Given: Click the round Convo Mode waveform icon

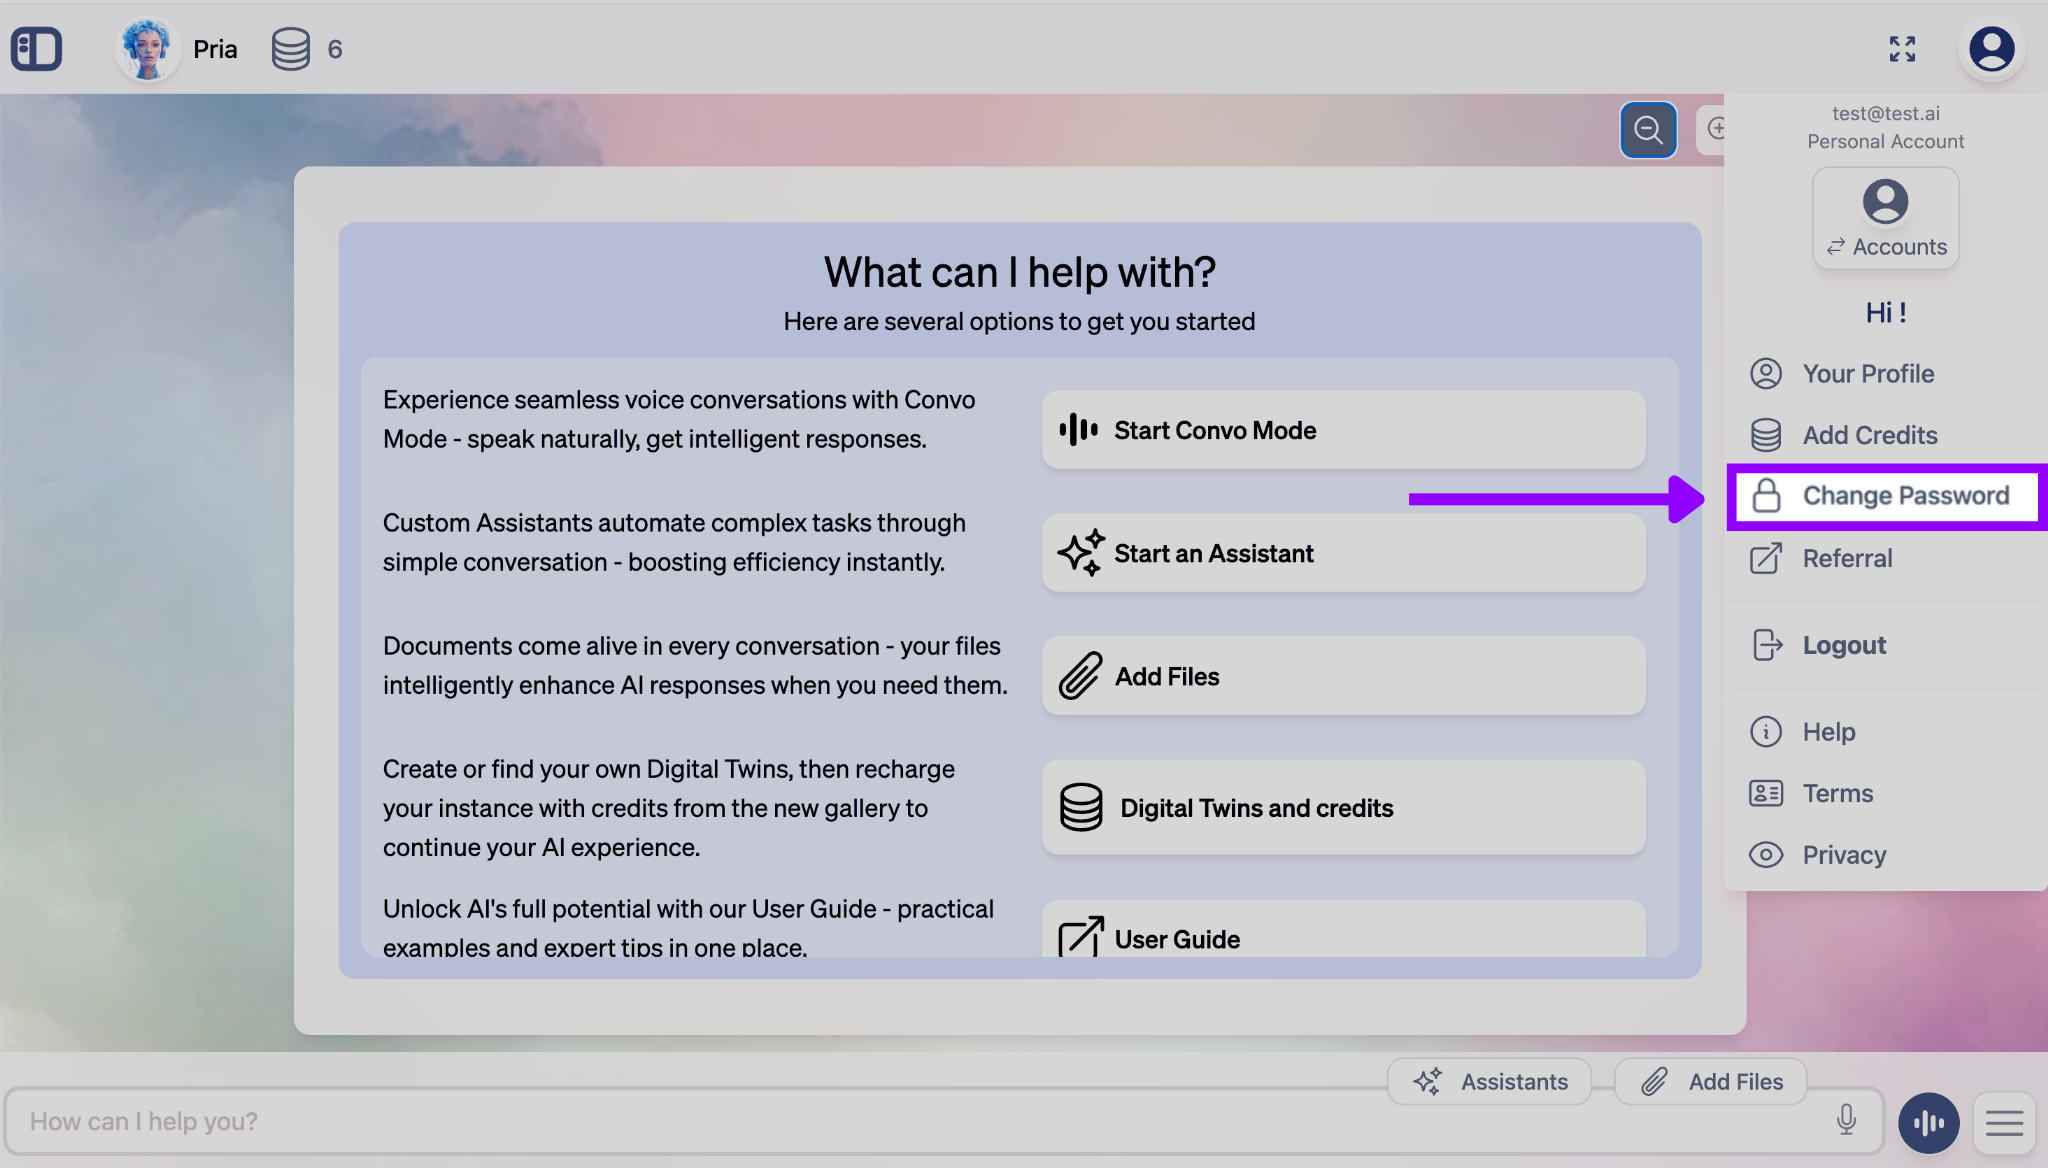Looking at the screenshot, I should [1928, 1123].
